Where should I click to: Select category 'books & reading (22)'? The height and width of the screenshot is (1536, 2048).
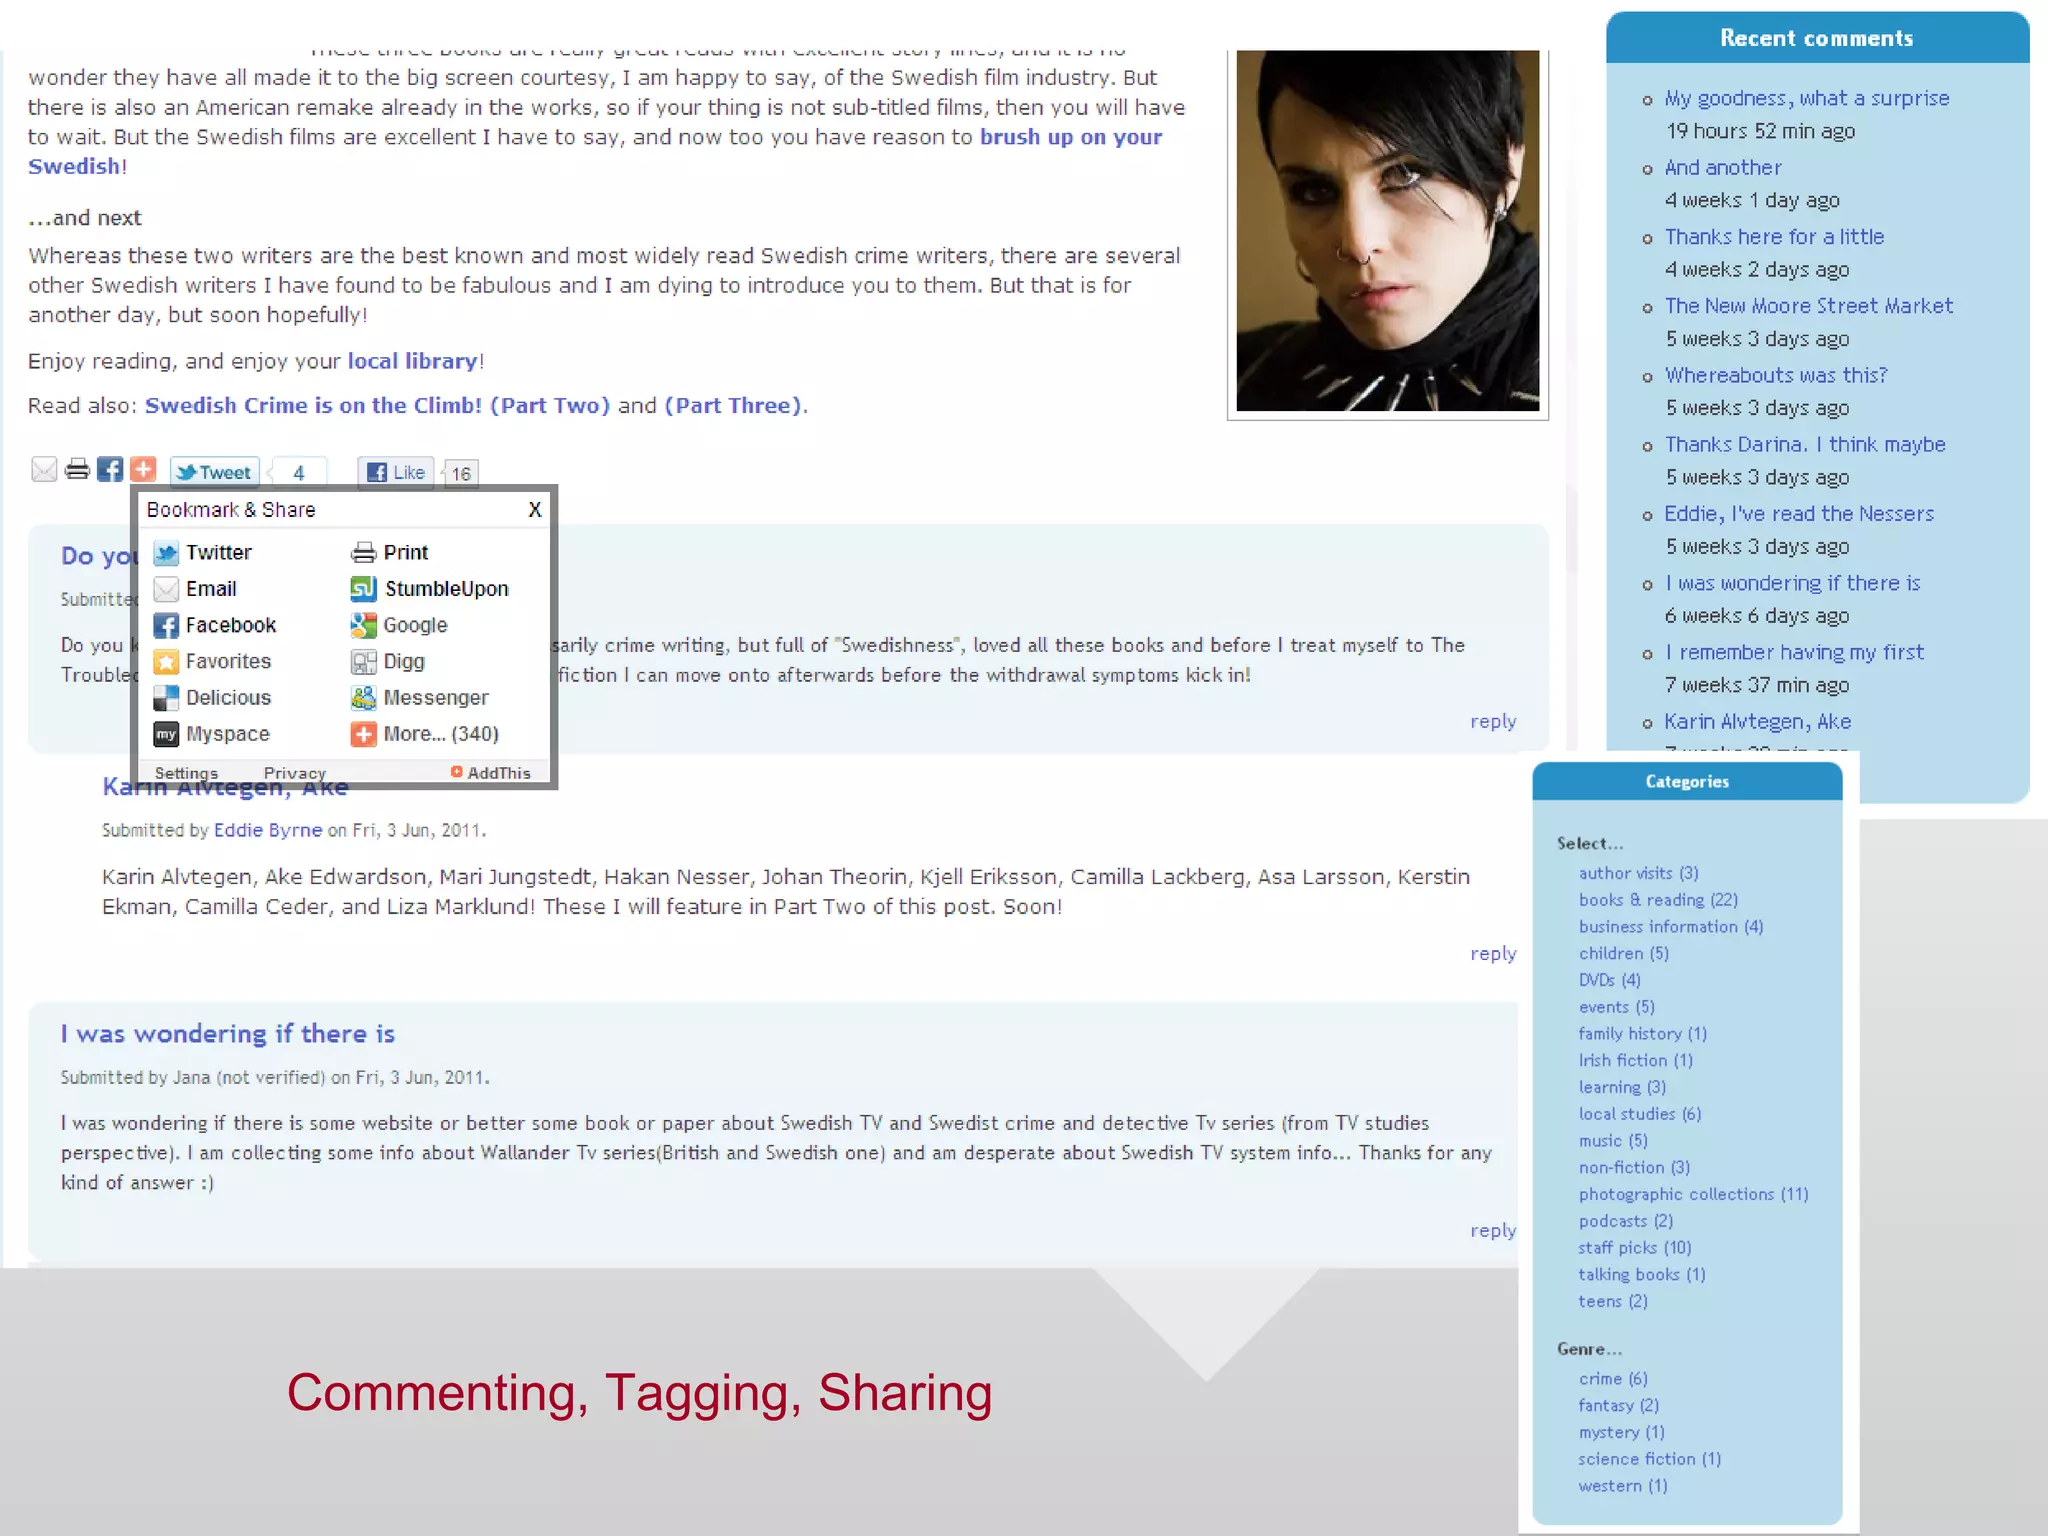coord(1658,900)
